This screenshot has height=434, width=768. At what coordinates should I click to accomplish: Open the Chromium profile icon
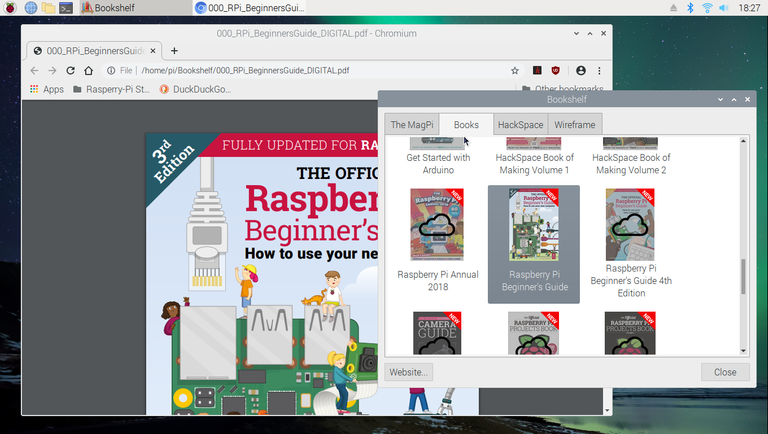click(581, 71)
